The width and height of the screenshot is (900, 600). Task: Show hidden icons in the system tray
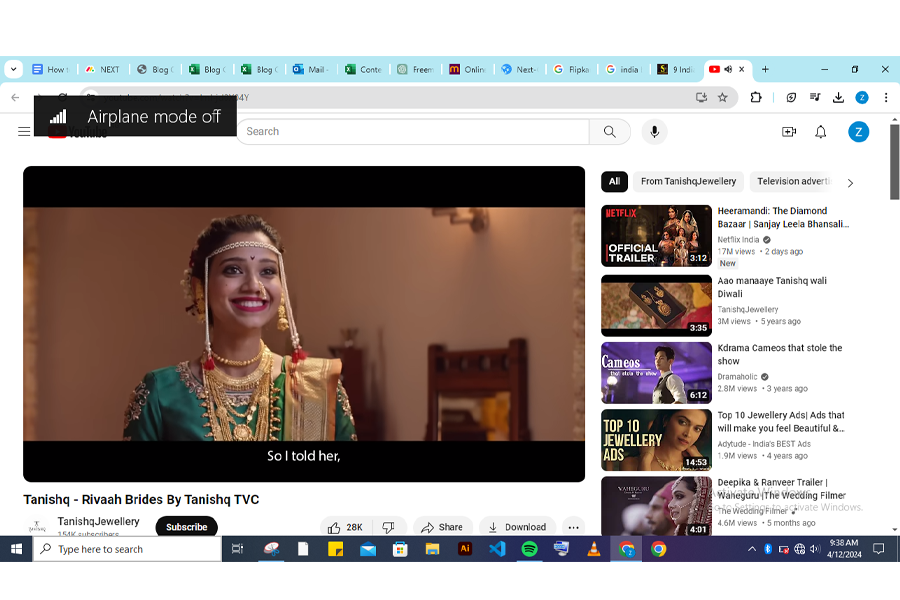752,548
